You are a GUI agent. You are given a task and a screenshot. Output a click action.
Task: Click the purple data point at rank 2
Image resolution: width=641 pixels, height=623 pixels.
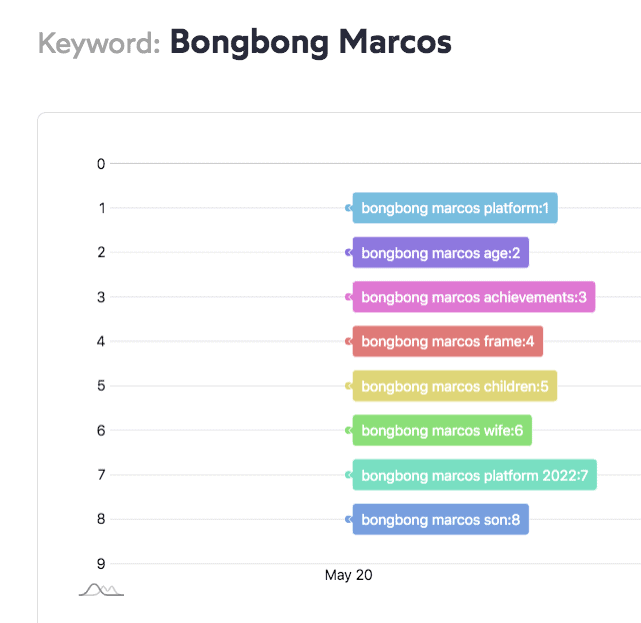[348, 253]
